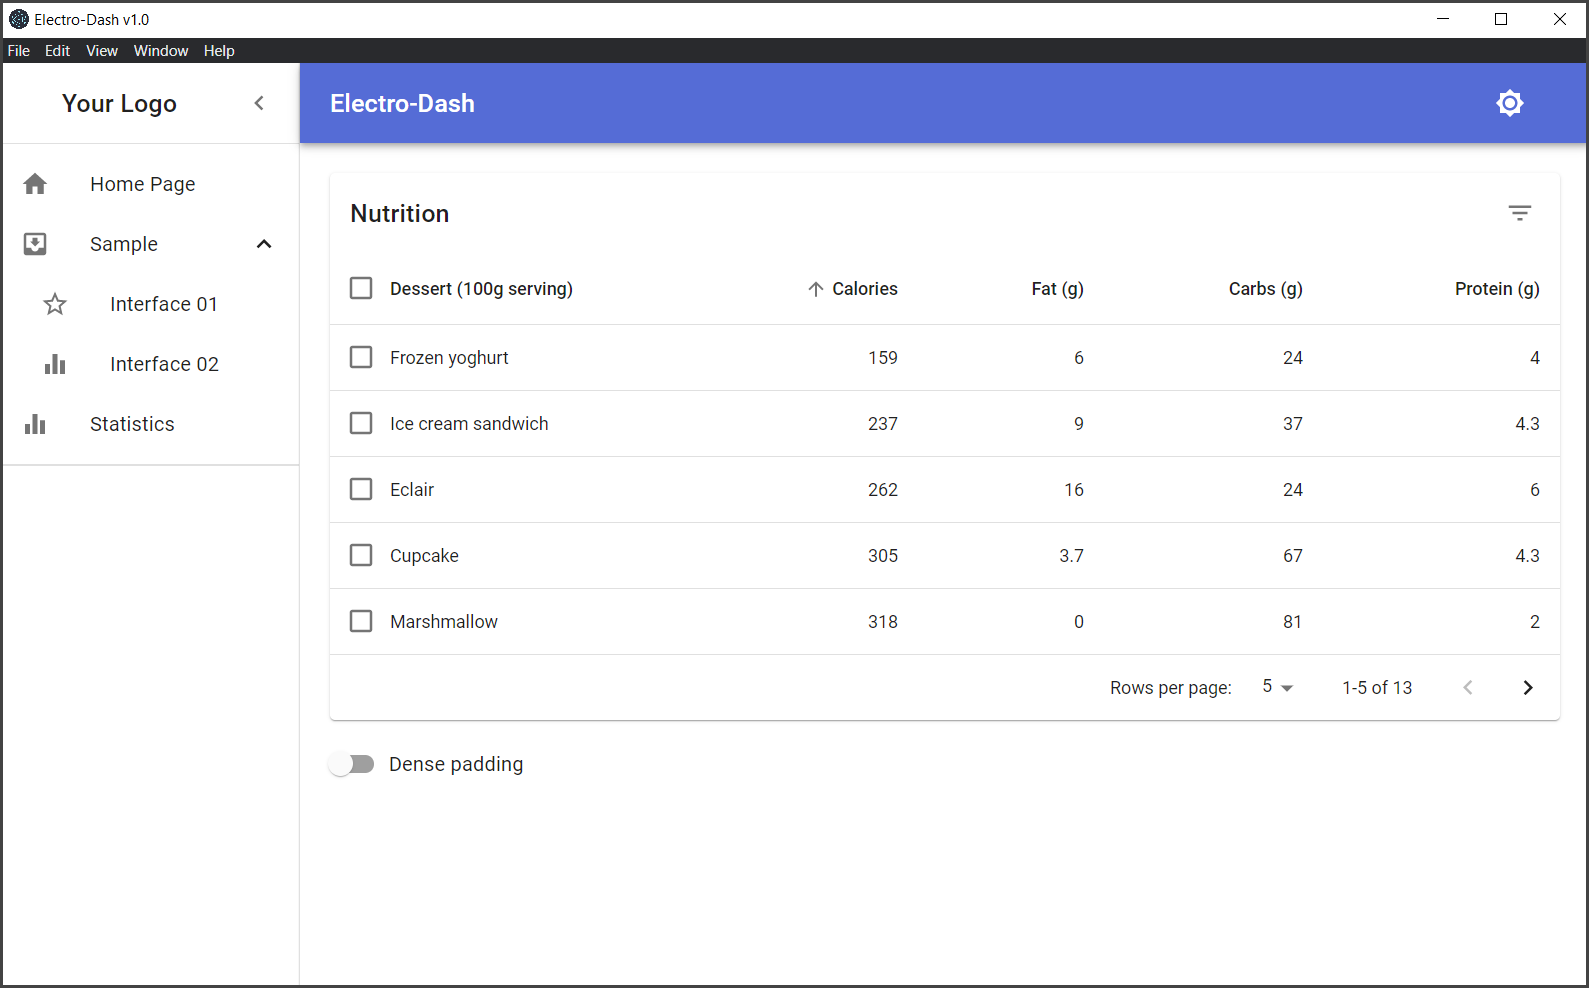
Task: Click the brightness theme toggle icon
Action: 1509,103
